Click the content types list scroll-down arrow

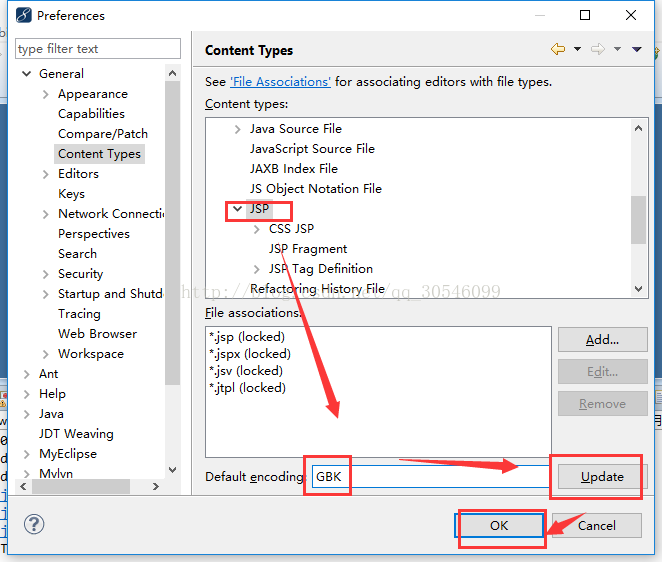pos(639,289)
